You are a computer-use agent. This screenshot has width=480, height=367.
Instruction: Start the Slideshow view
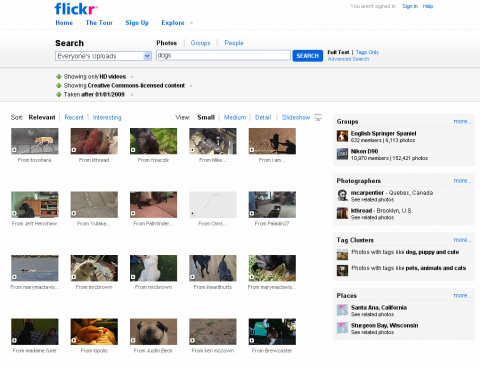click(296, 117)
